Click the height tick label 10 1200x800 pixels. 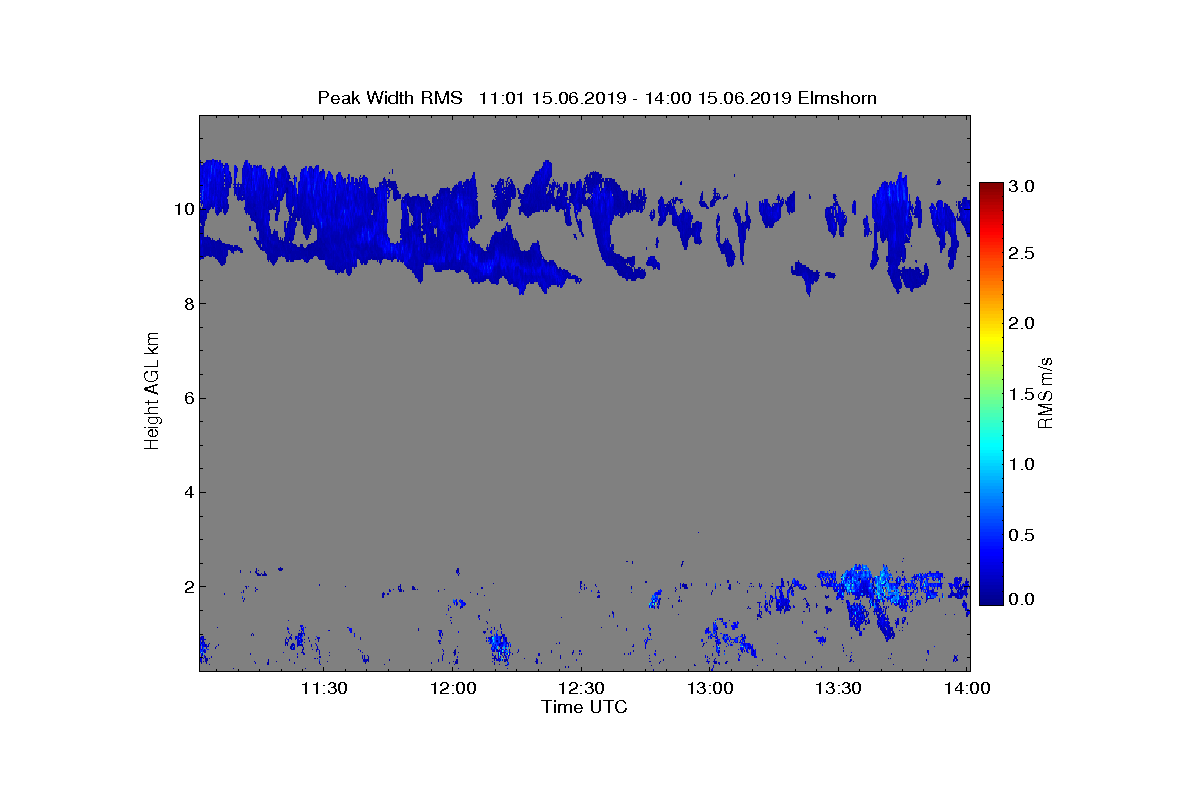tap(183, 209)
